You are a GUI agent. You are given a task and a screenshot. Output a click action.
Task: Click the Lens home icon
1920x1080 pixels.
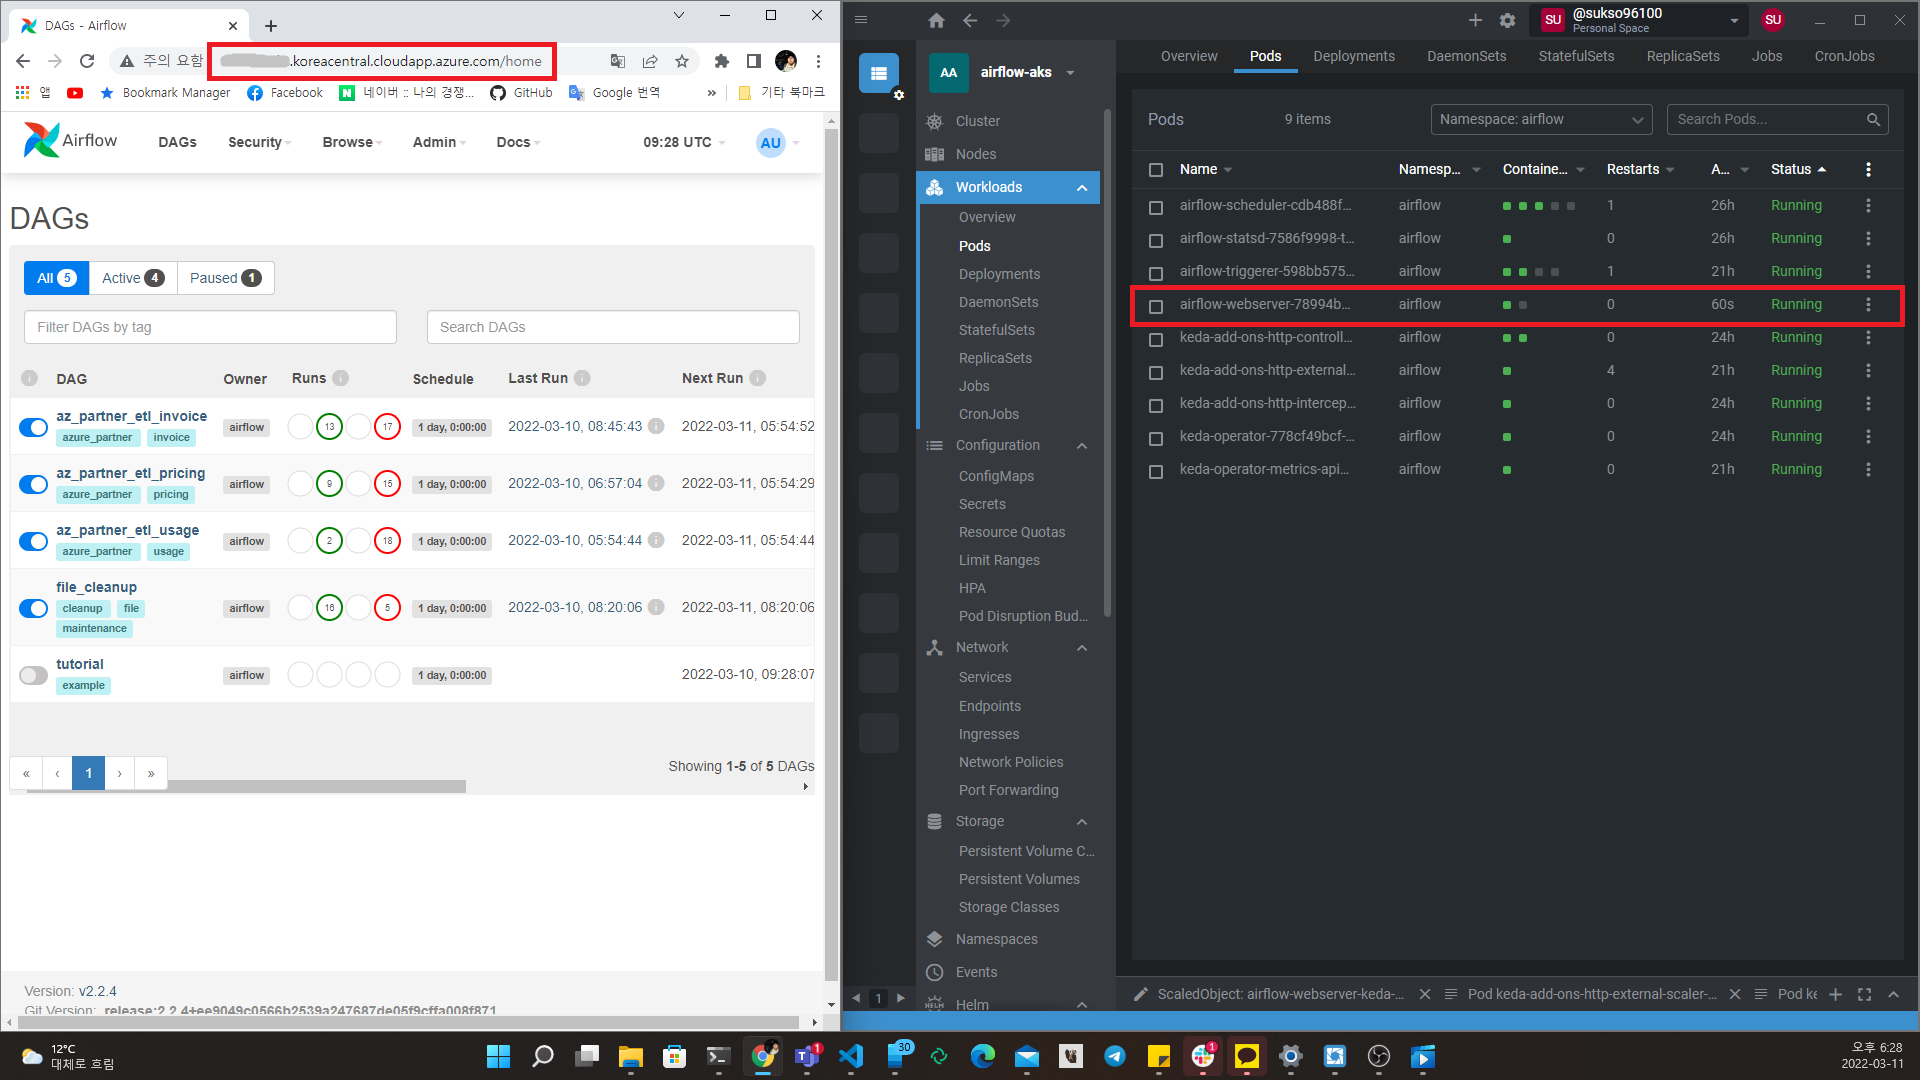pos(936,20)
